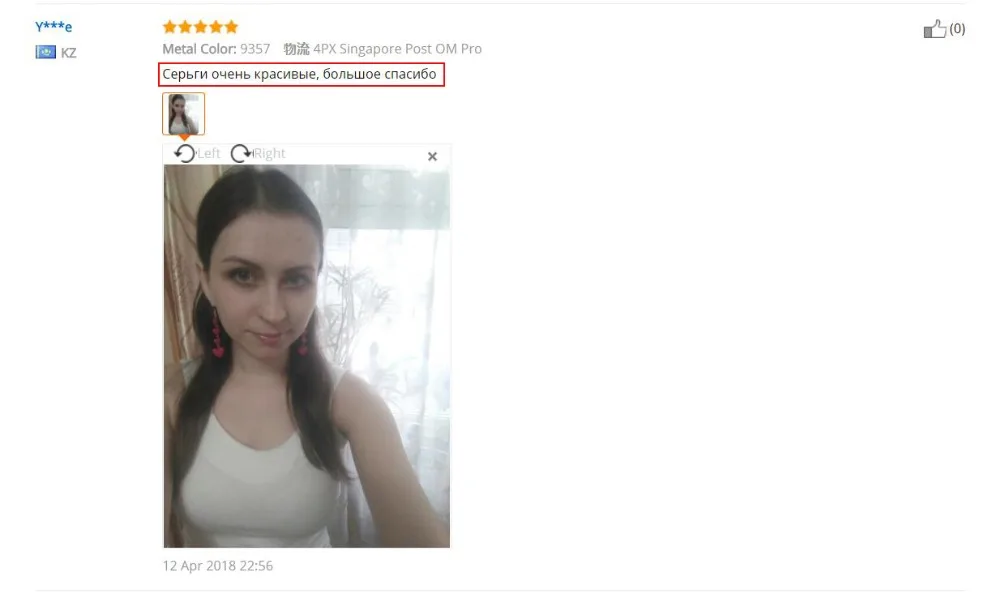The width and height of the screenshot is (1000, 598).
Task: Rotate the photo left with the counterclockwise arrow
Action: 184,154
